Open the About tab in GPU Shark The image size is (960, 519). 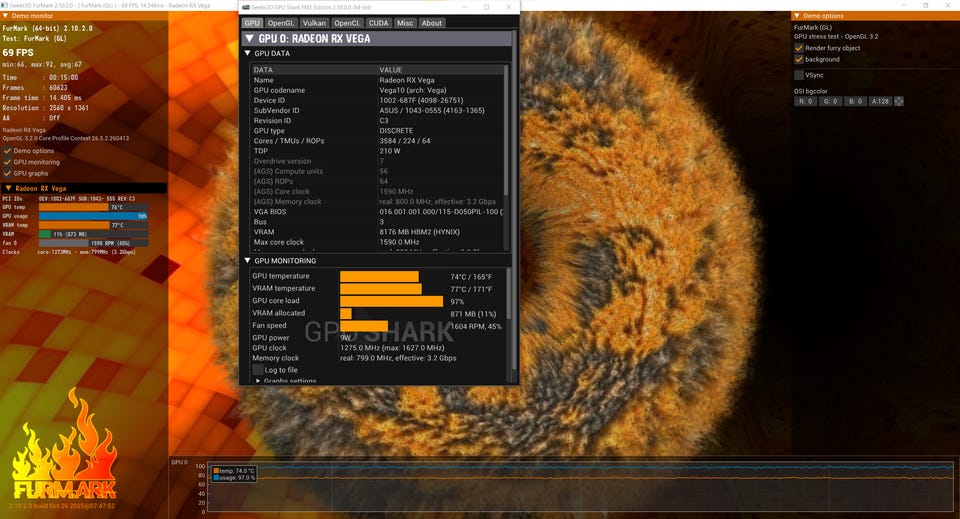432,23
